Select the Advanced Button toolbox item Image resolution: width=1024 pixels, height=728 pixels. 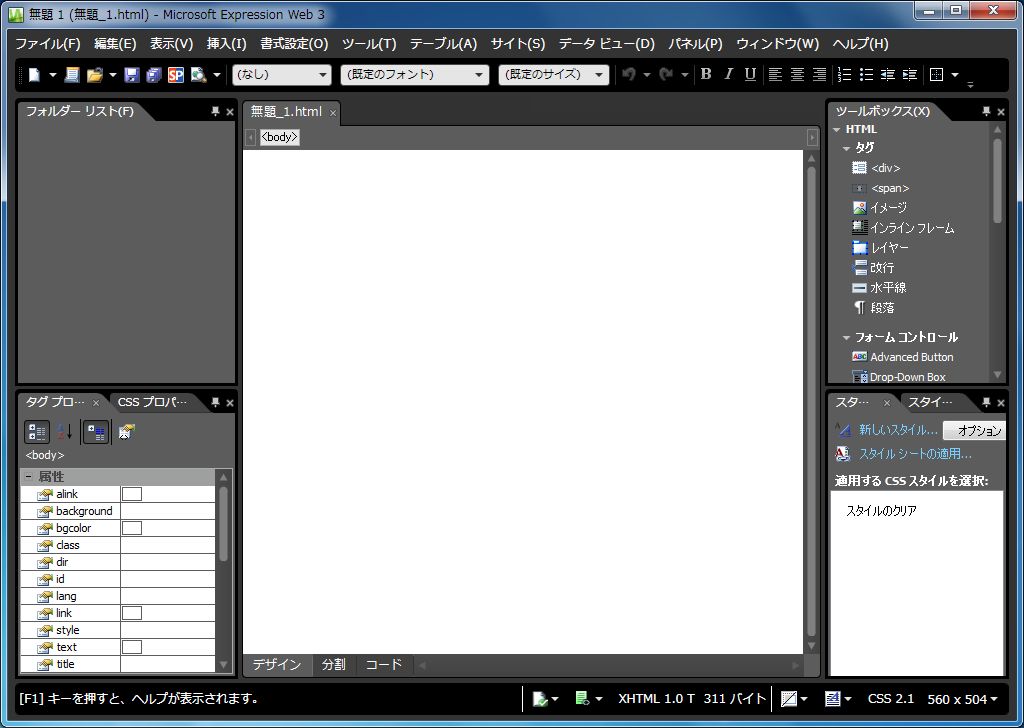tap(903, 357)
